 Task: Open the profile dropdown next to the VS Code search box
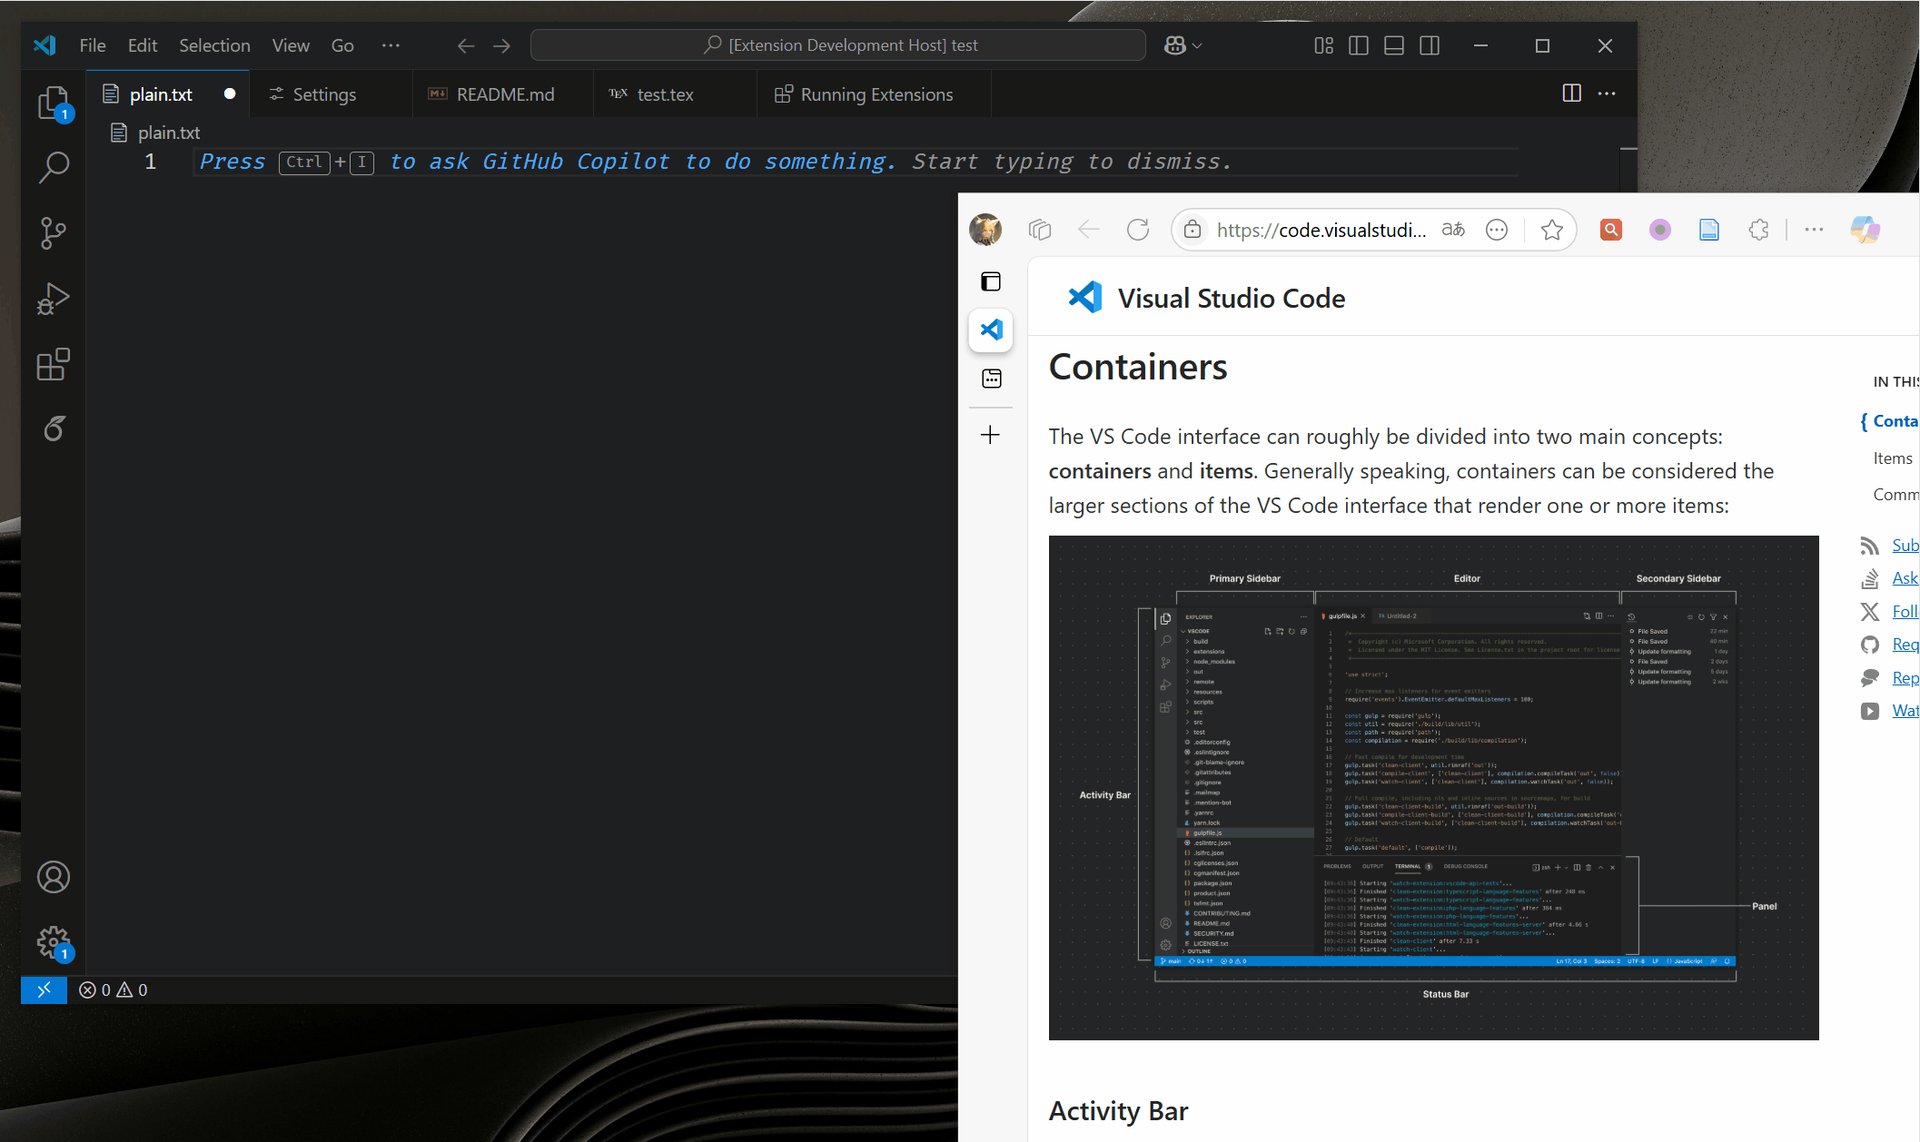click(1183, 45)
